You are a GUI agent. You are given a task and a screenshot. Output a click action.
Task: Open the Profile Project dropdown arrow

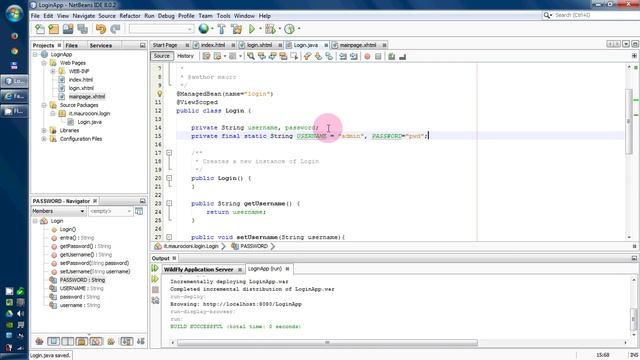(x=299, y=29)
